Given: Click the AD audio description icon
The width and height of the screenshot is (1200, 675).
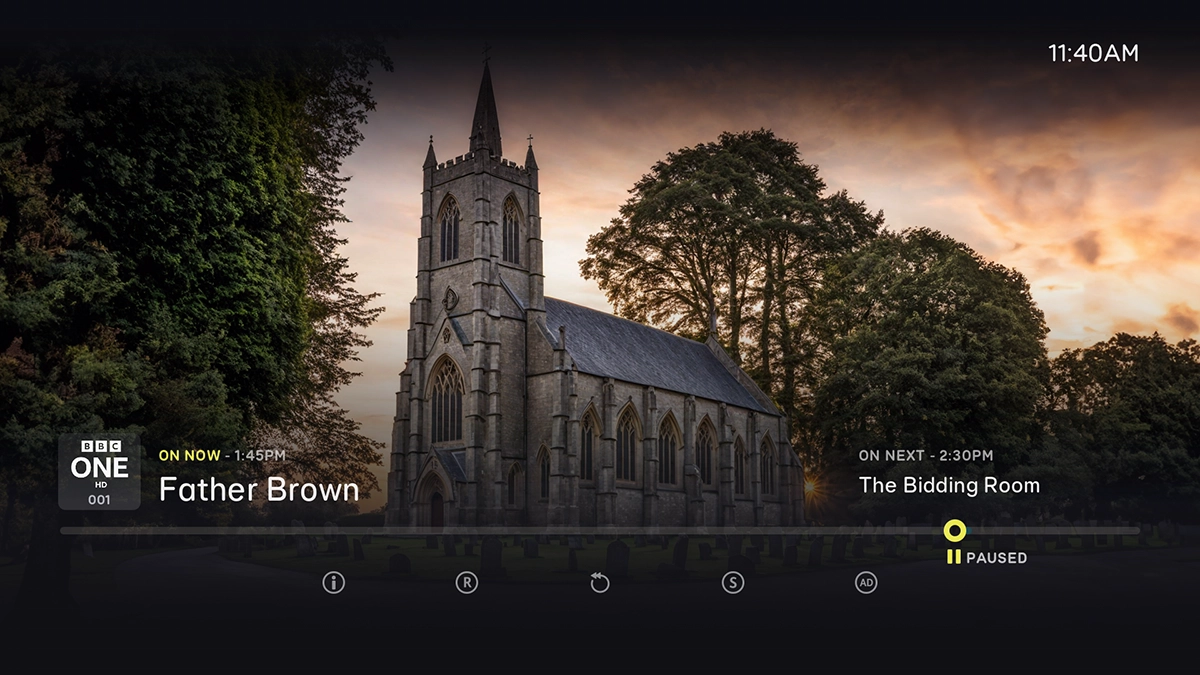Looking at the screenshot, I should 864,581.
